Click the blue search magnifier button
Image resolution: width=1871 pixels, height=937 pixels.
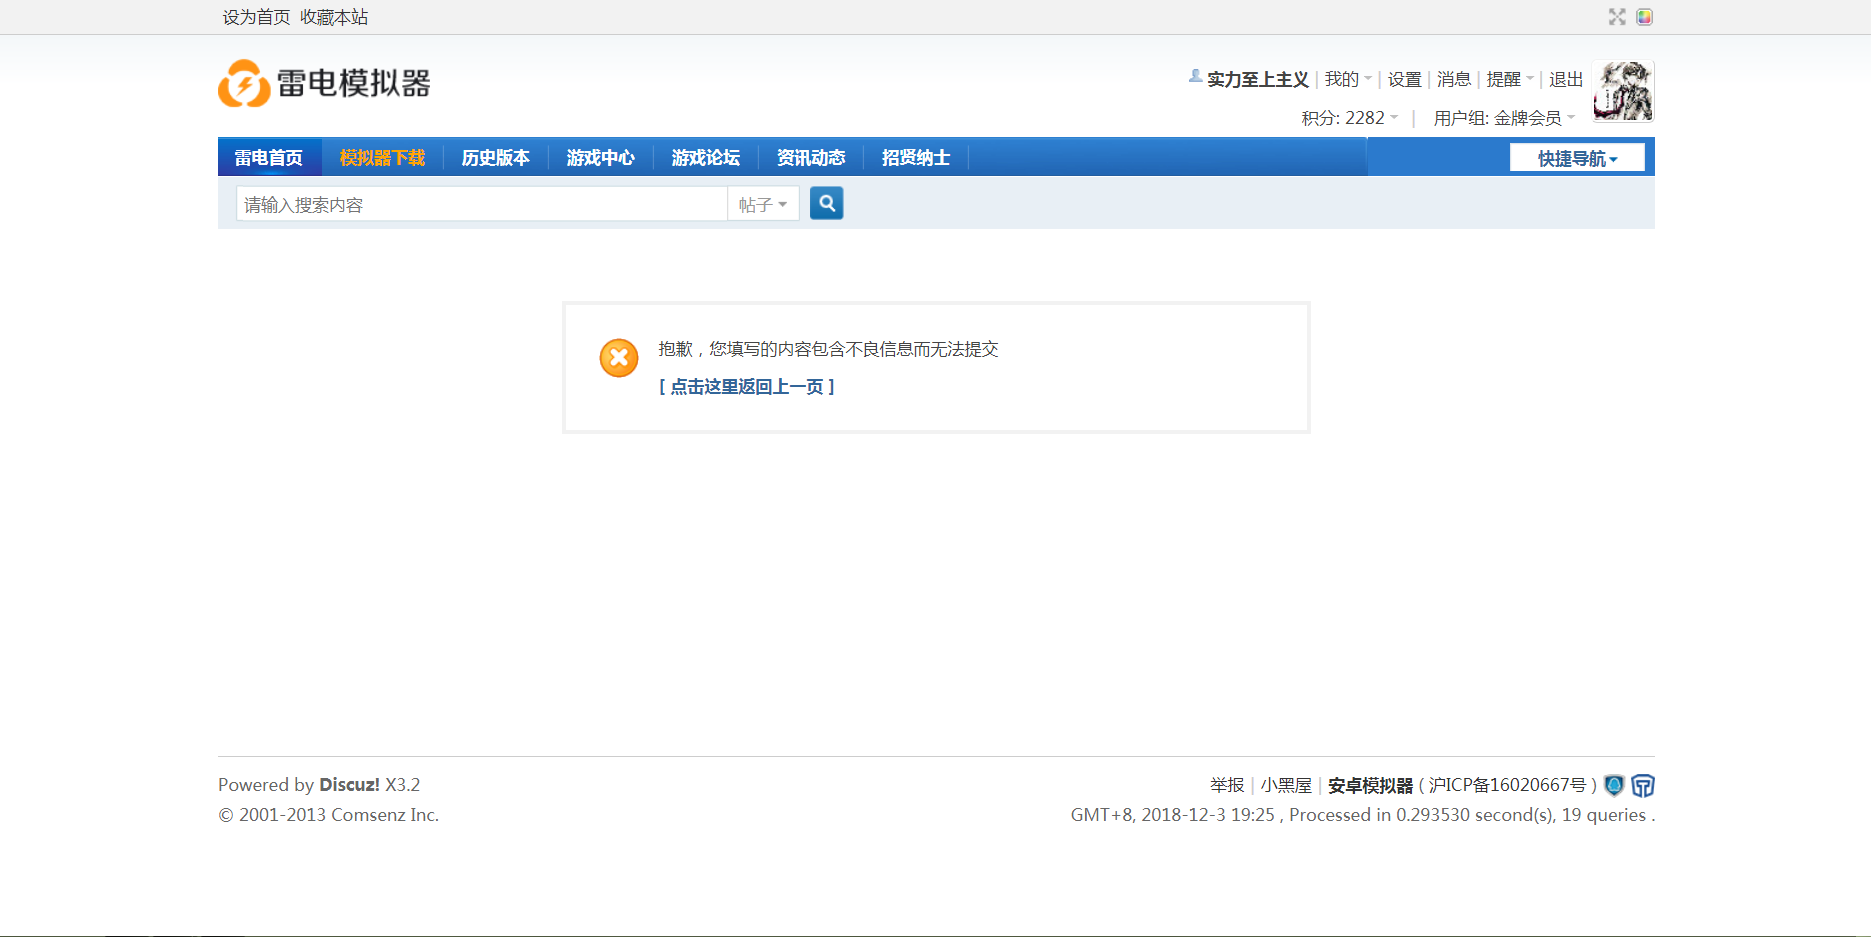pos(826,203)
